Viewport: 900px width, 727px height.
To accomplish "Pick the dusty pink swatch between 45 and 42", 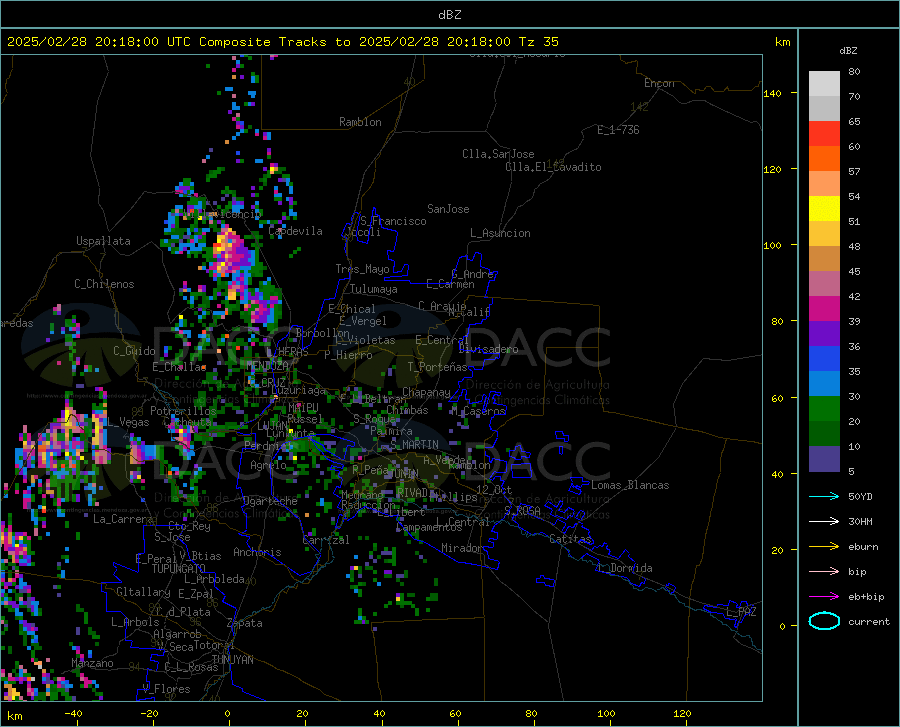I will click(x=824, y=283).
